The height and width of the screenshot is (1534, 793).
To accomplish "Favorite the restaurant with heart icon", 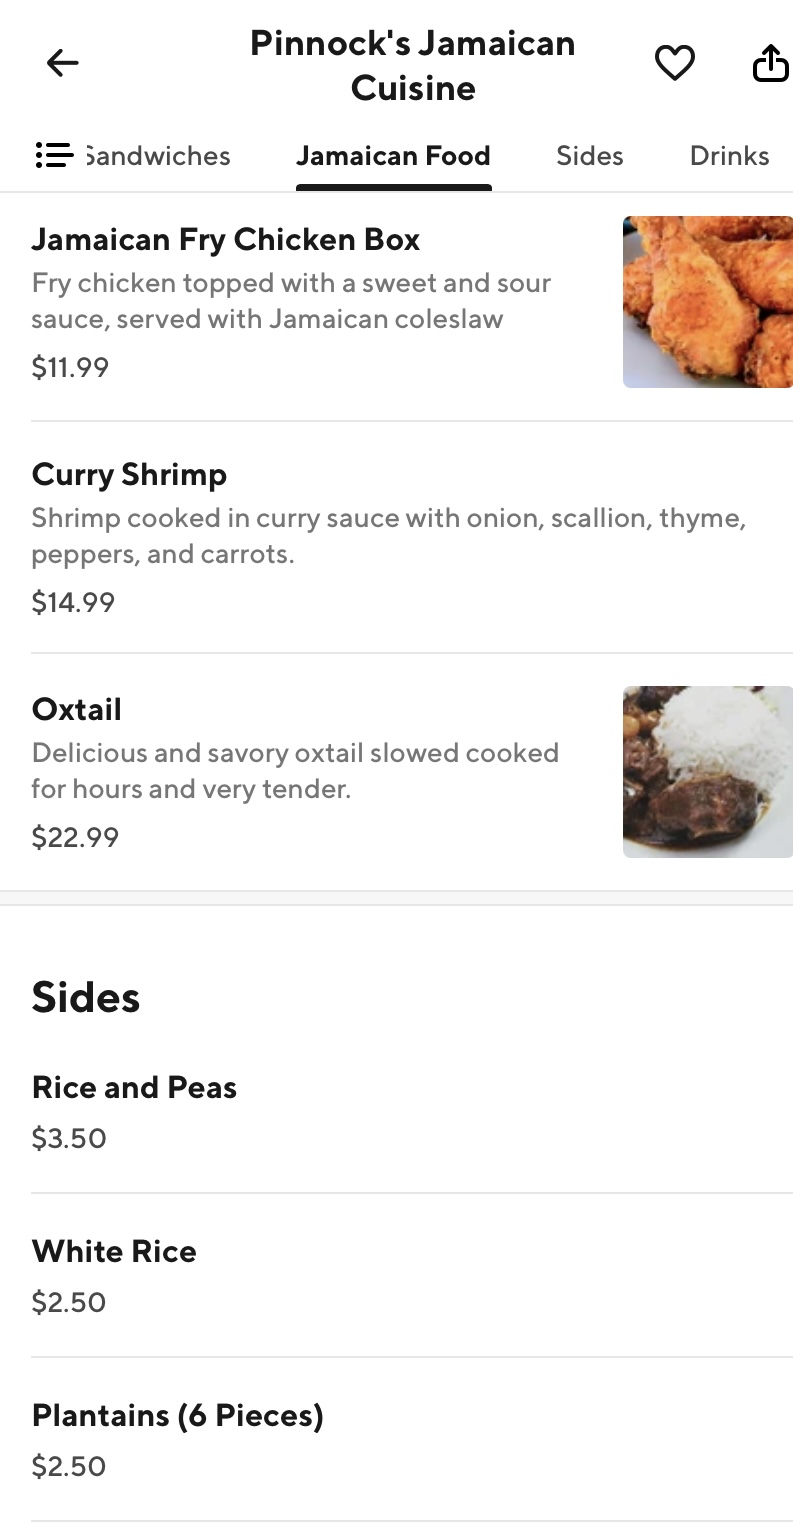I will [674, 64].
